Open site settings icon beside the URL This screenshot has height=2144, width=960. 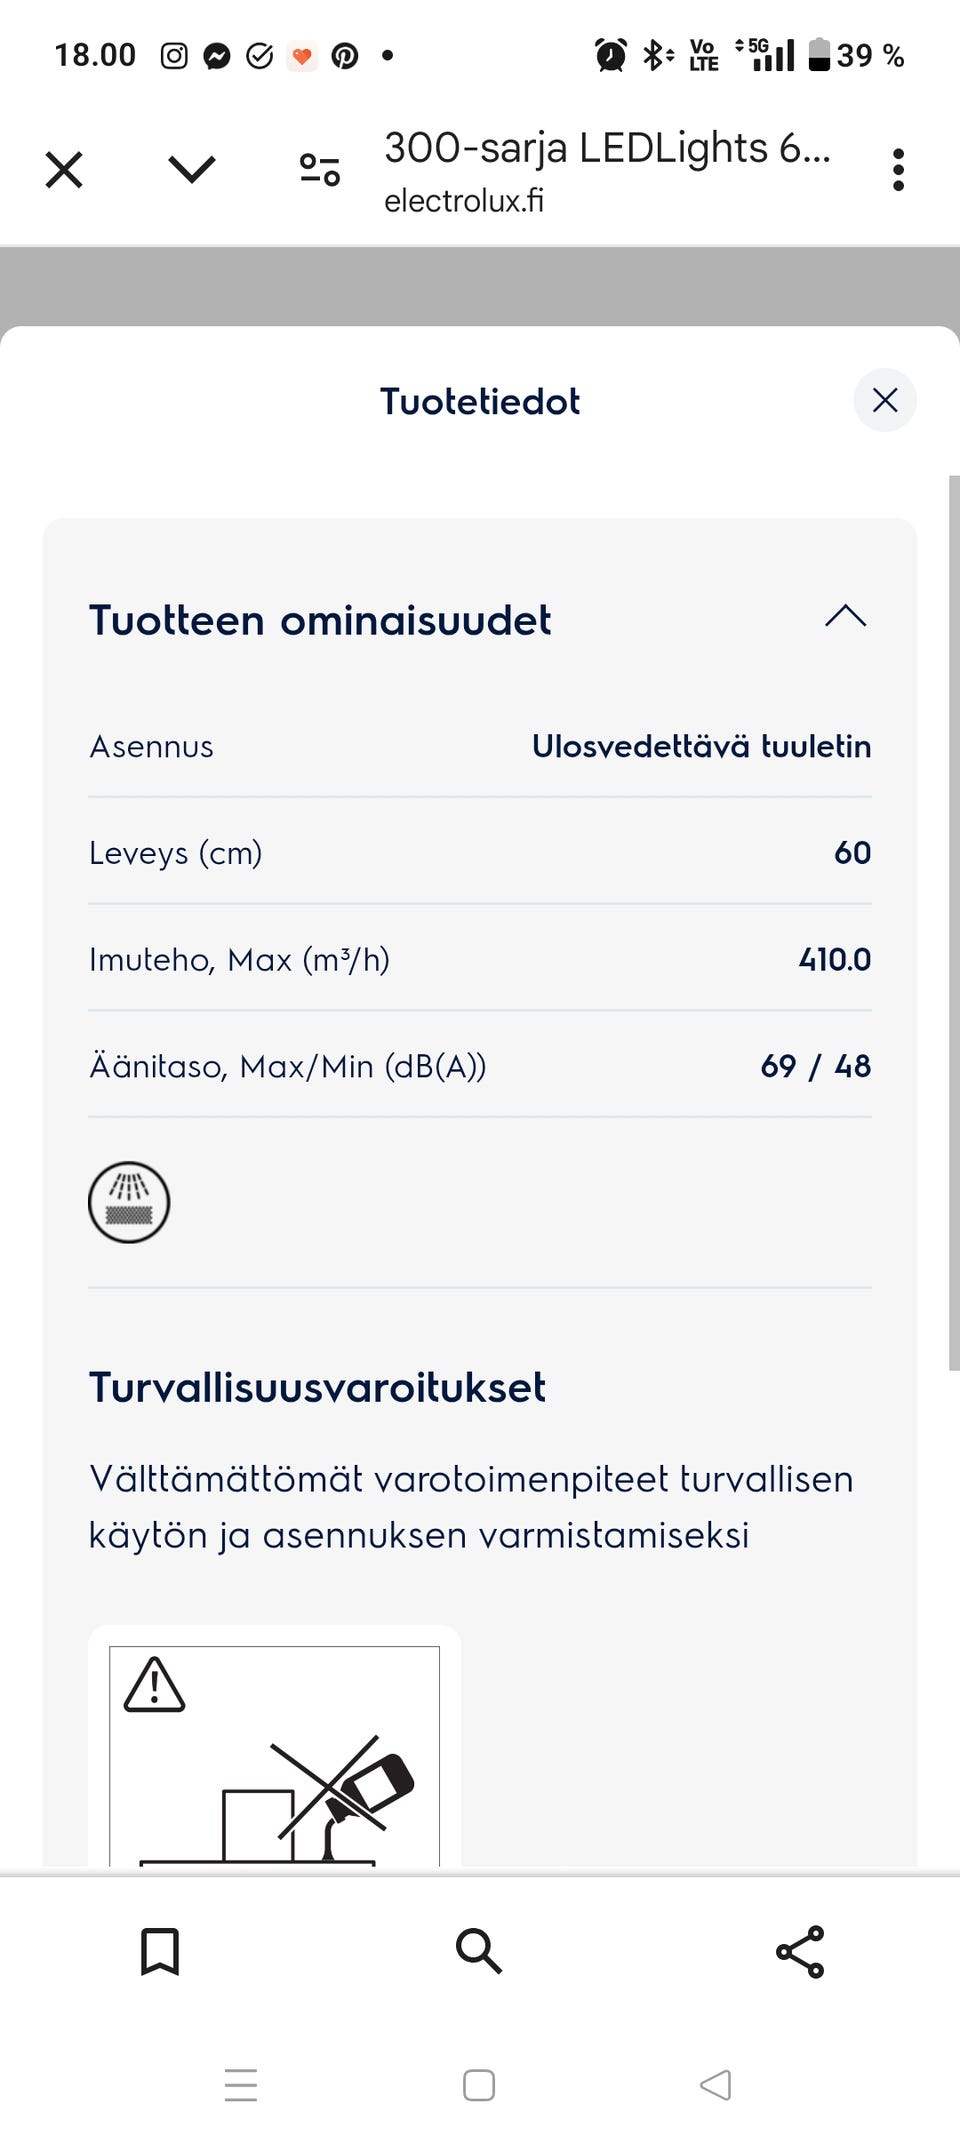[x=320, y=170]
